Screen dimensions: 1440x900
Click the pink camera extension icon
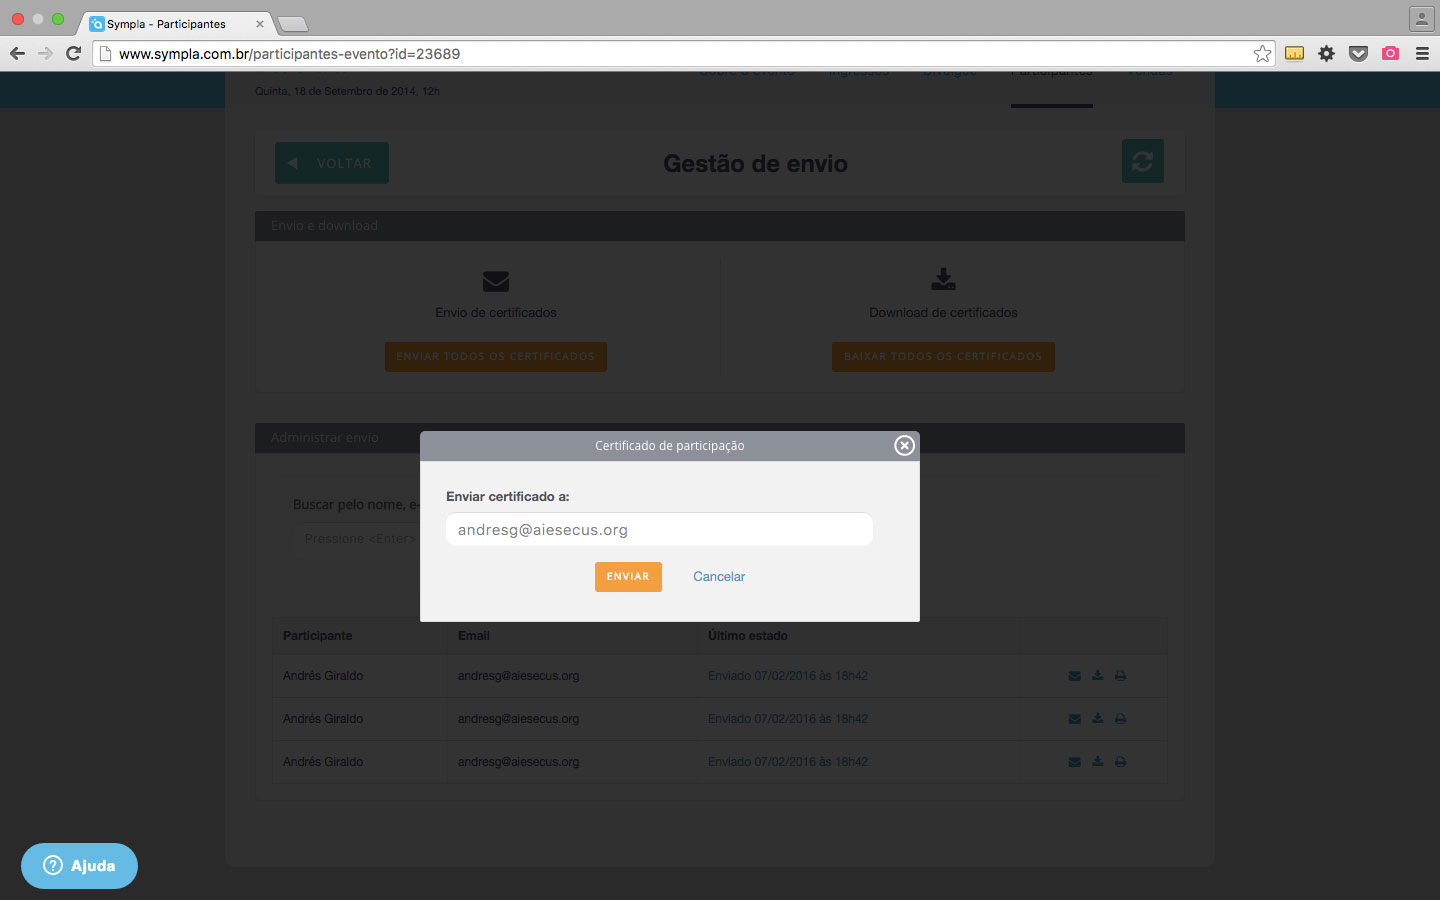click(x=1390, y=54)
